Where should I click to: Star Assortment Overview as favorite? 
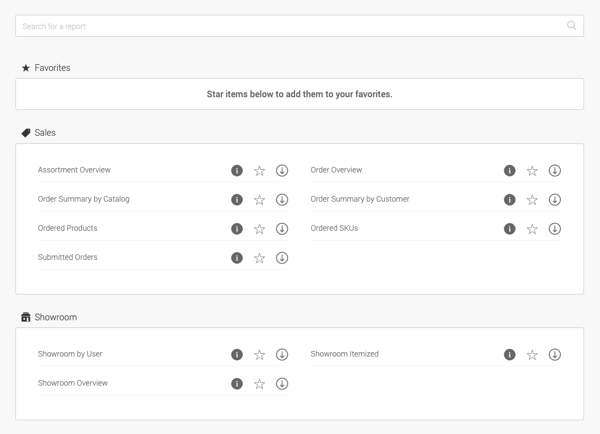click(259, 170)
